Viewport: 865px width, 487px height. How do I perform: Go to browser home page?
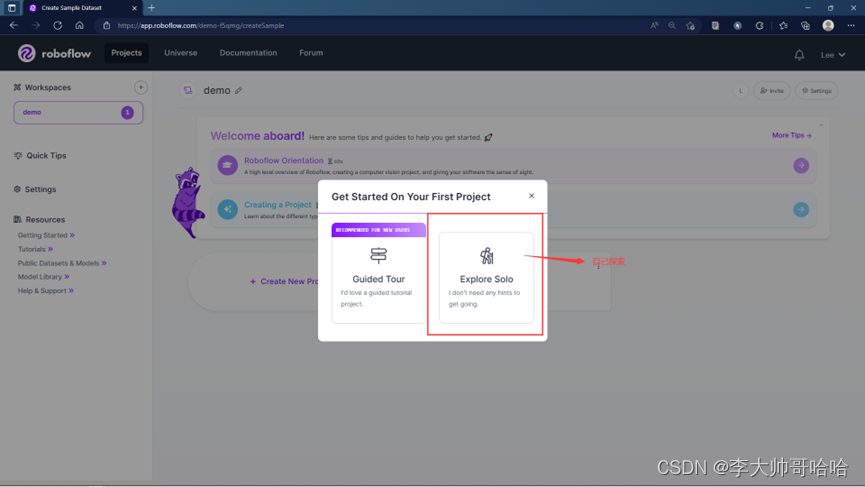(x=79, y=25)
